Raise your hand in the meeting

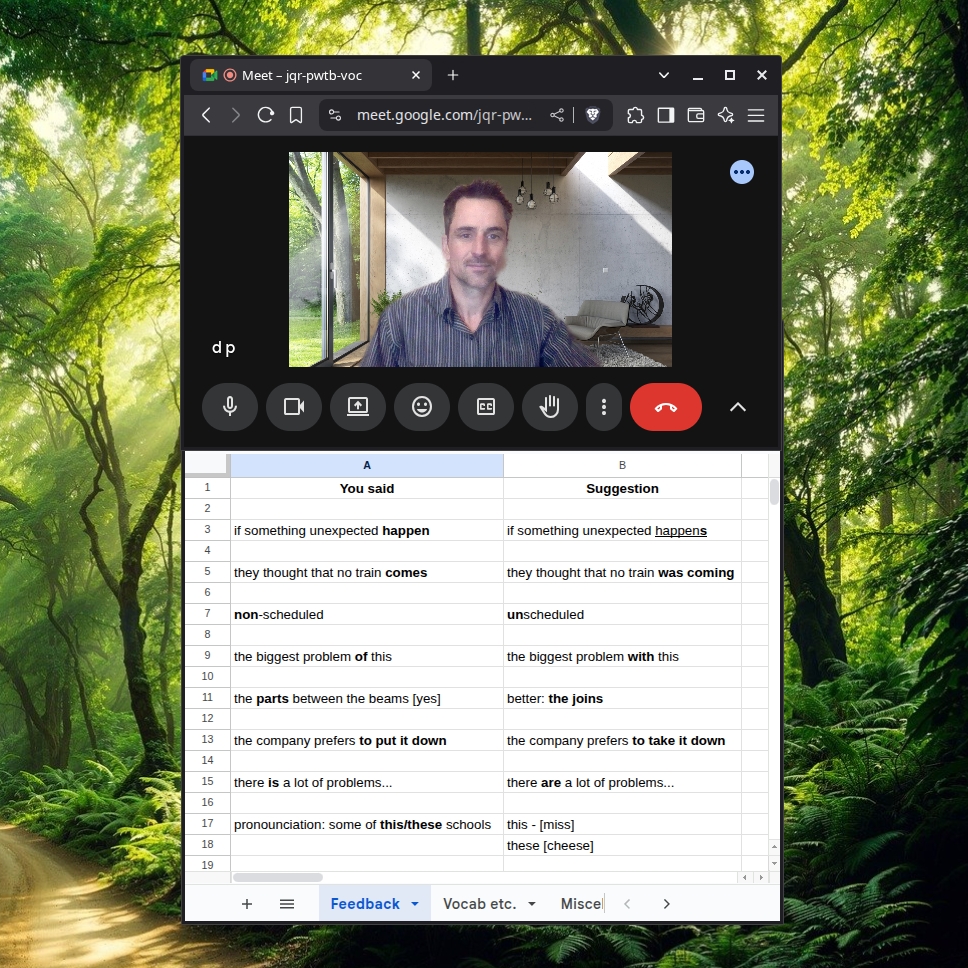[550, 407]
